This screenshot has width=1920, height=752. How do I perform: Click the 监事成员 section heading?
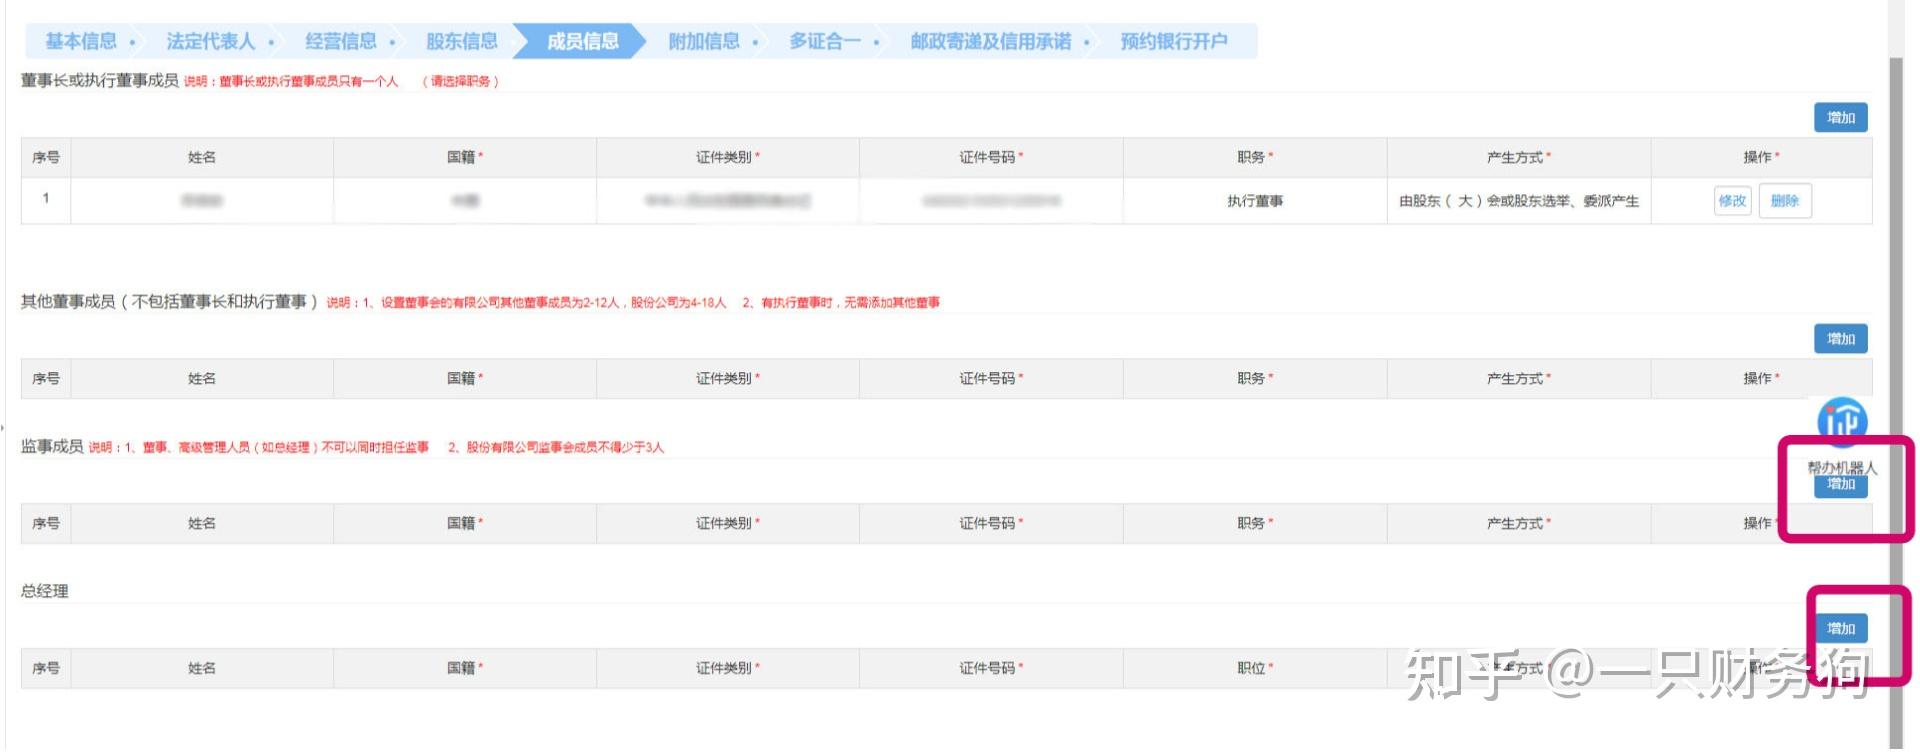(52, 446)
